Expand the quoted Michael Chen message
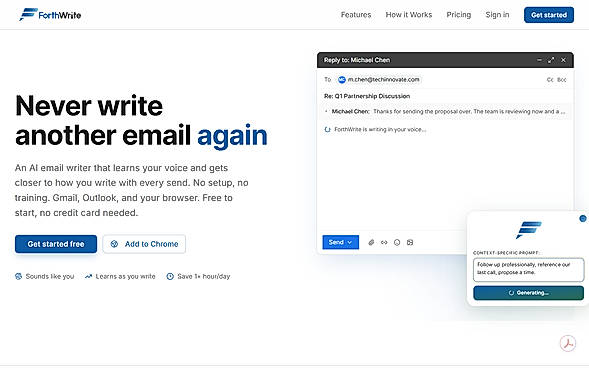The height and width of the screenshot is (368, 589). [x=445, y=112]
